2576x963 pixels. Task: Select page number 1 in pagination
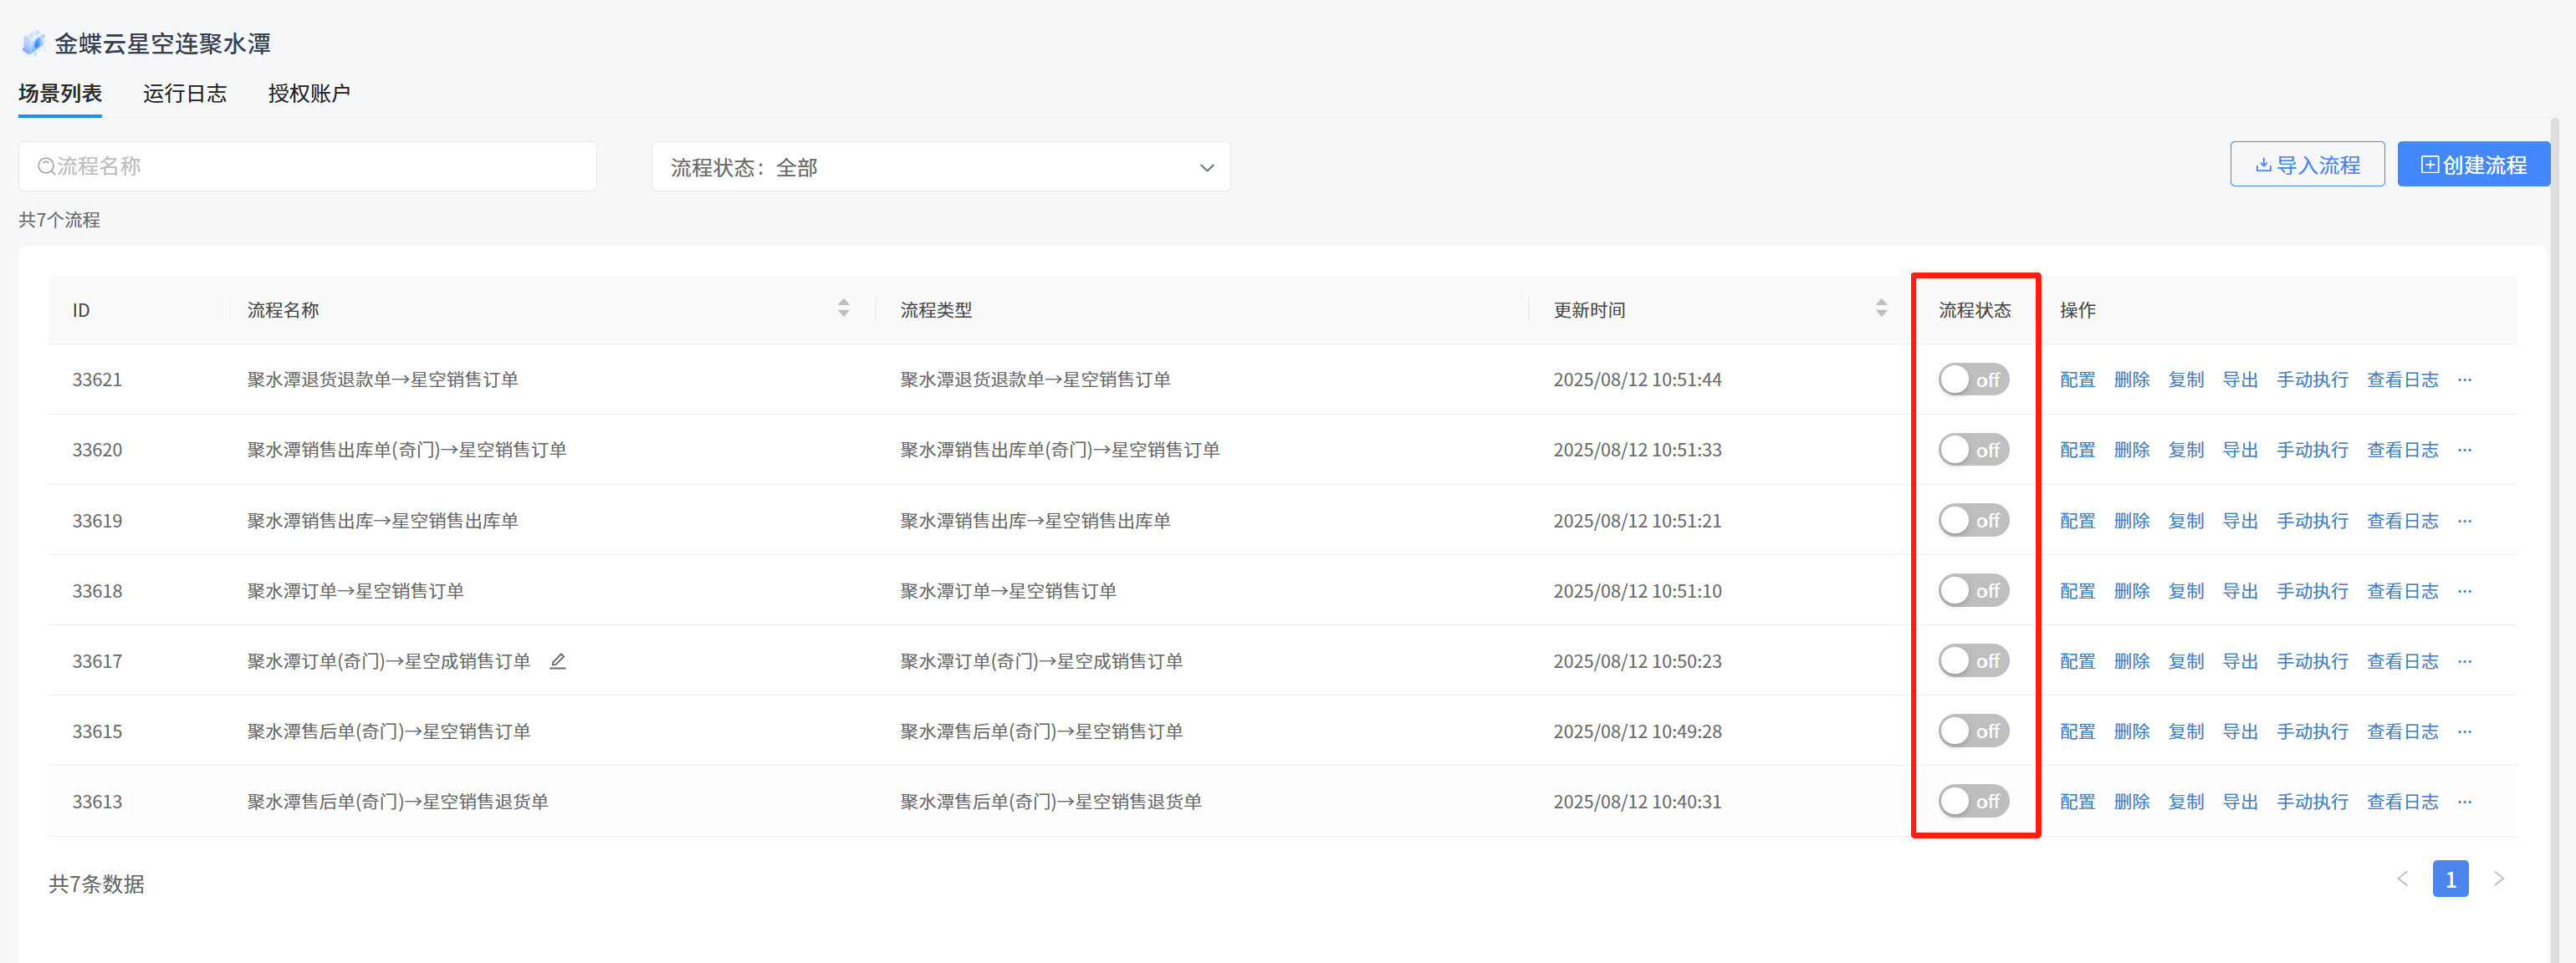[x=2450, y=879]
